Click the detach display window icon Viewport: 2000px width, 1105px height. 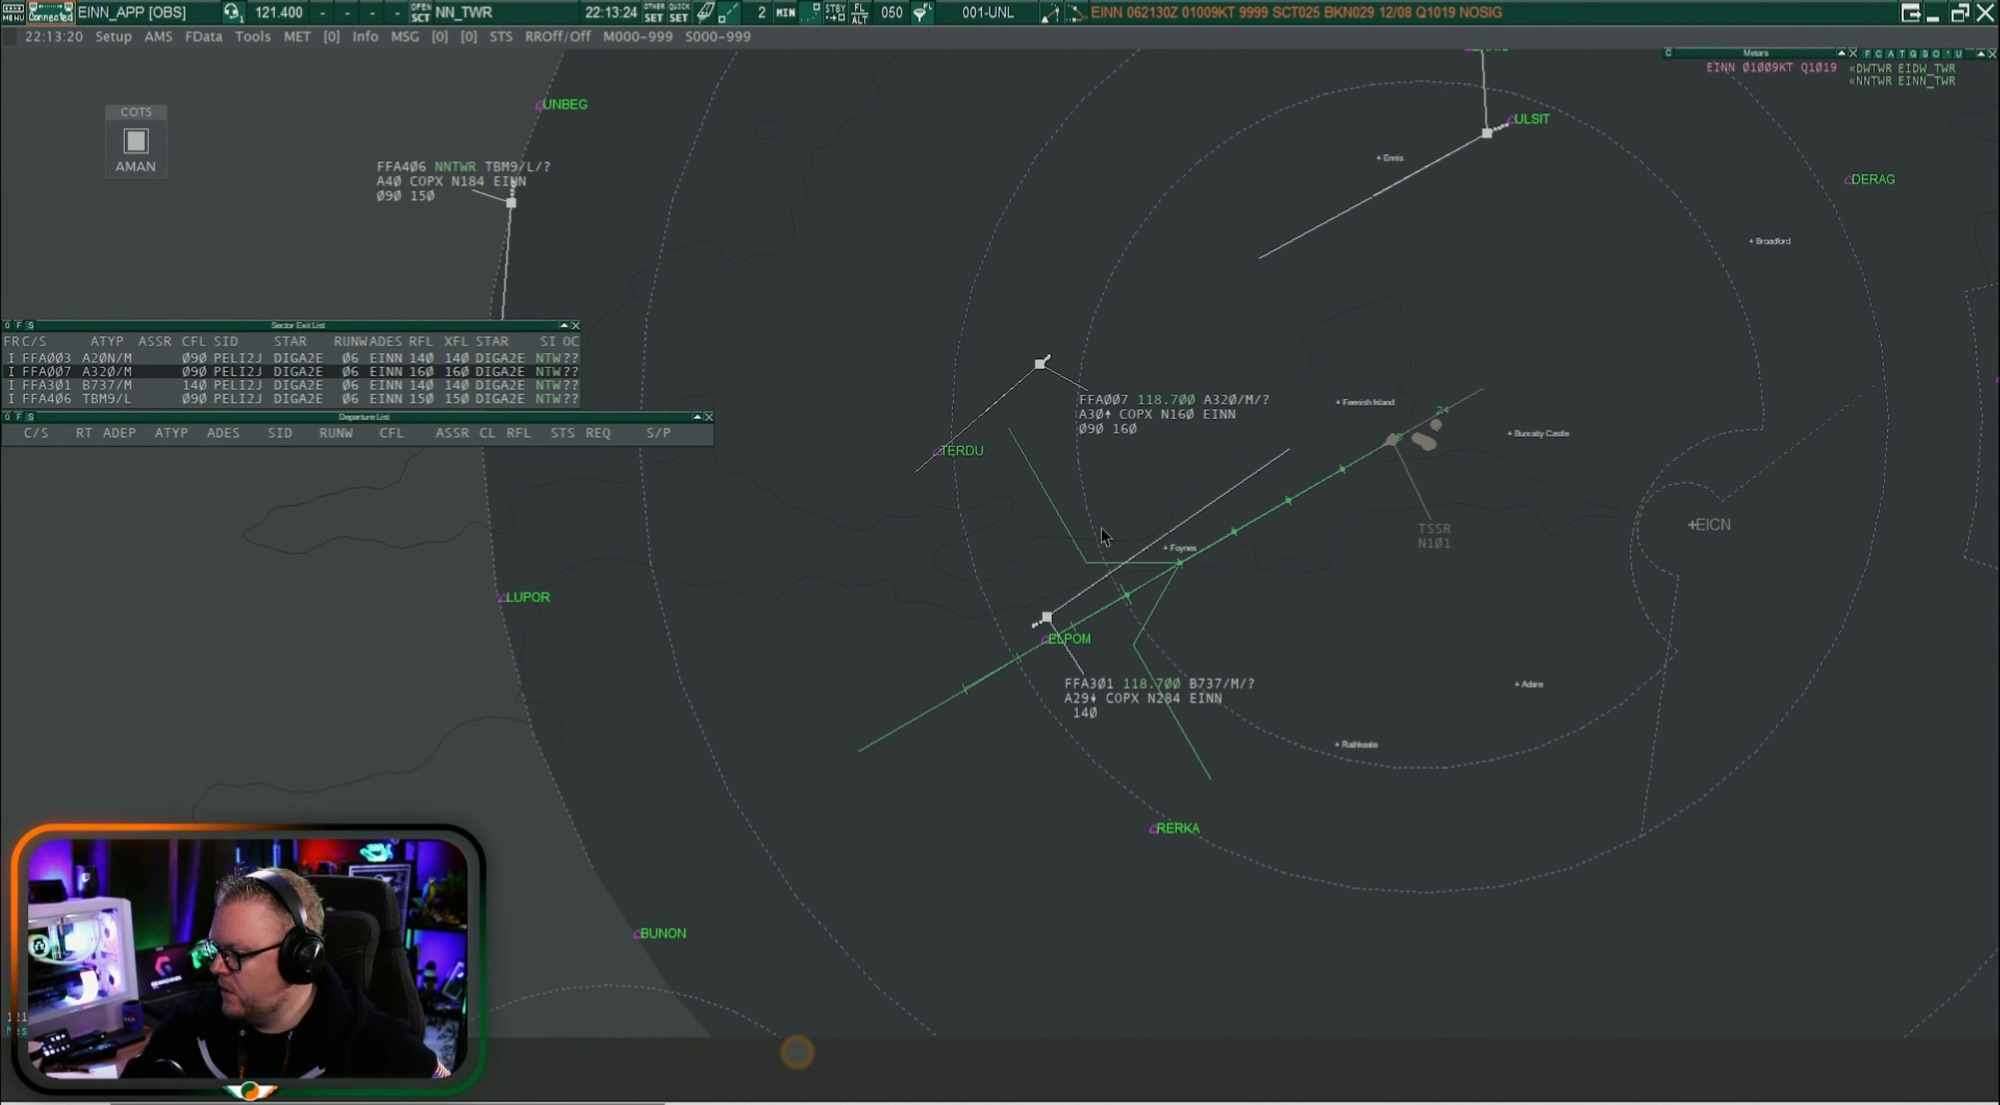[x=1910, y=12]
